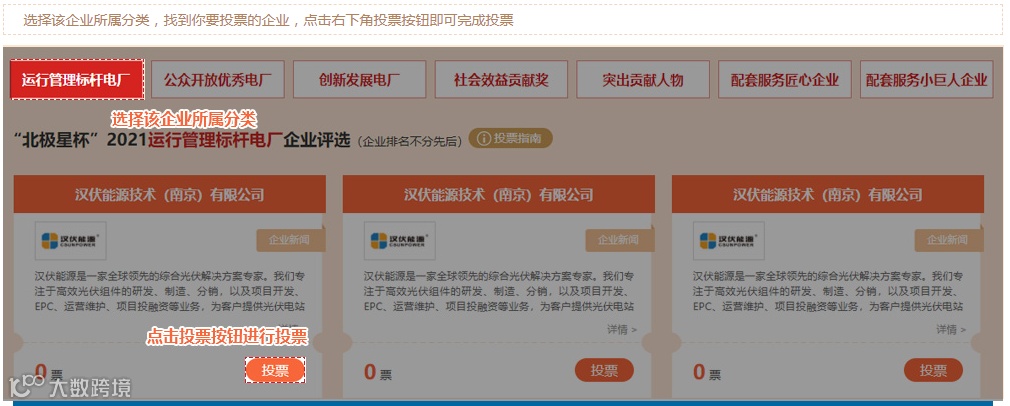1010x406 pixels.
Task: Open 企业新闻 tag on the rightmost card
Action: tap(949, 240)
